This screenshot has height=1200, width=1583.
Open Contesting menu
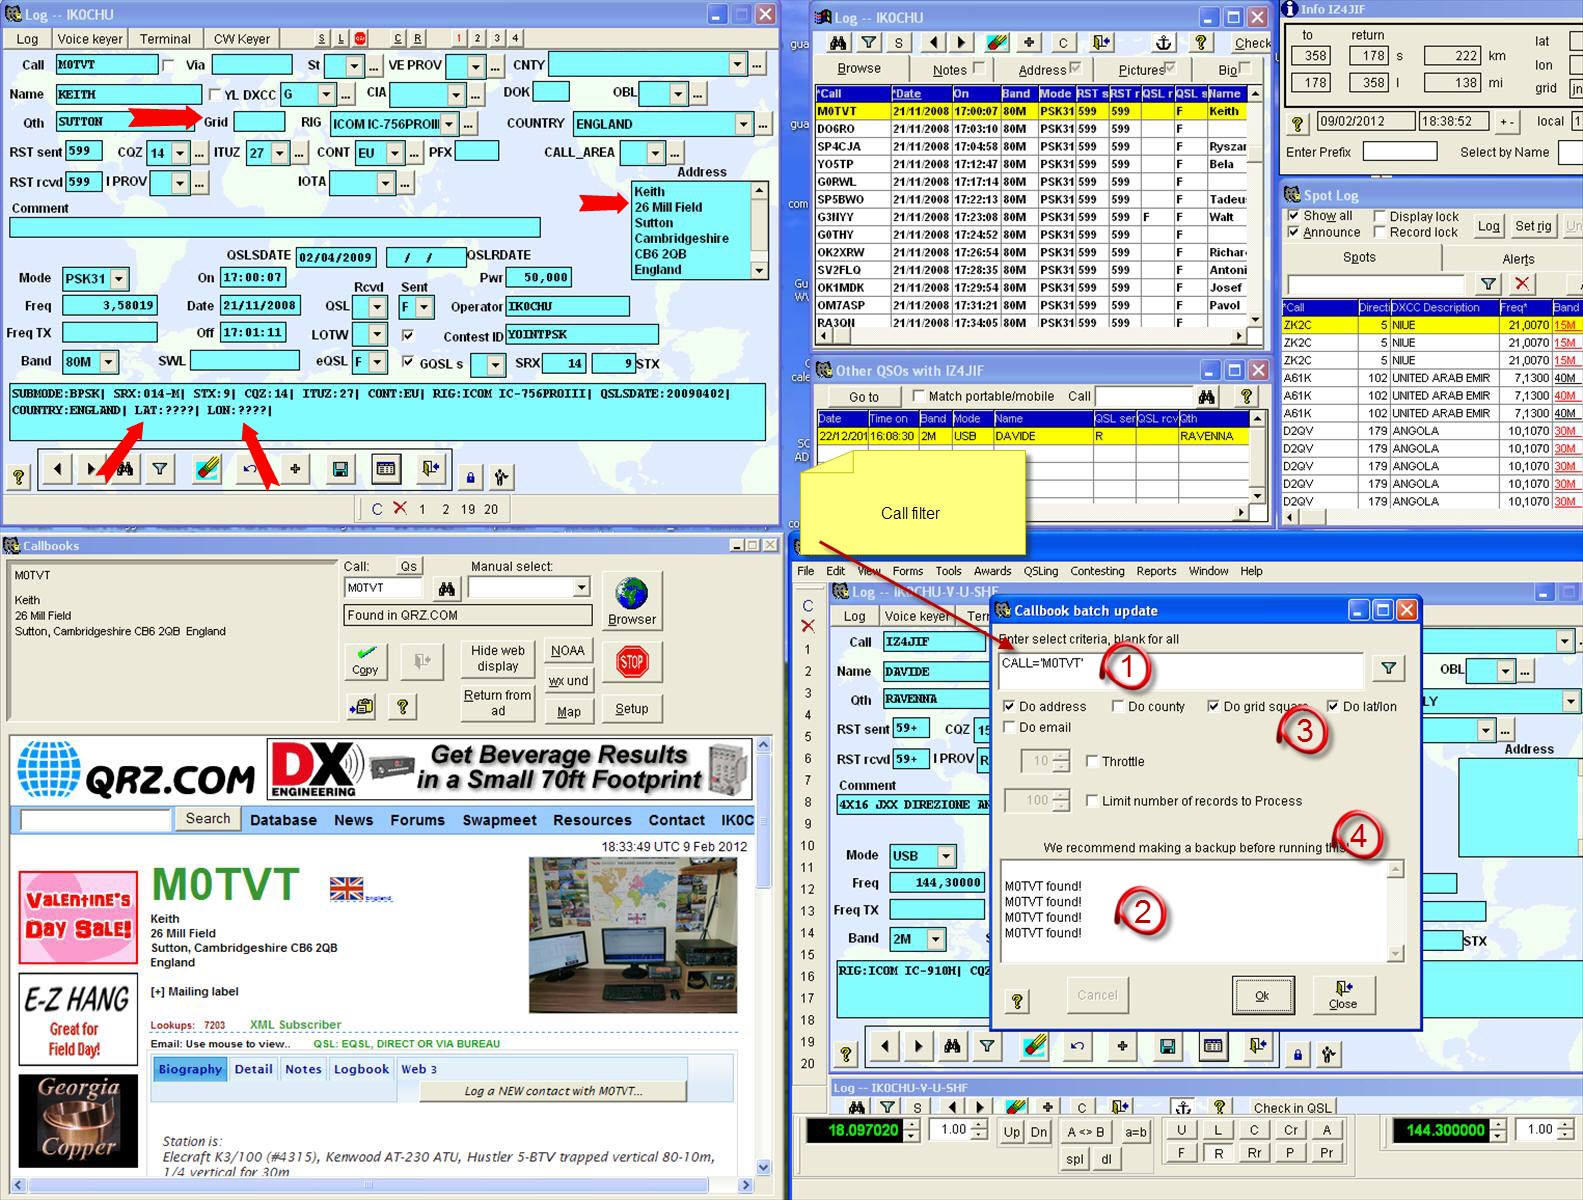point(1097,571)
